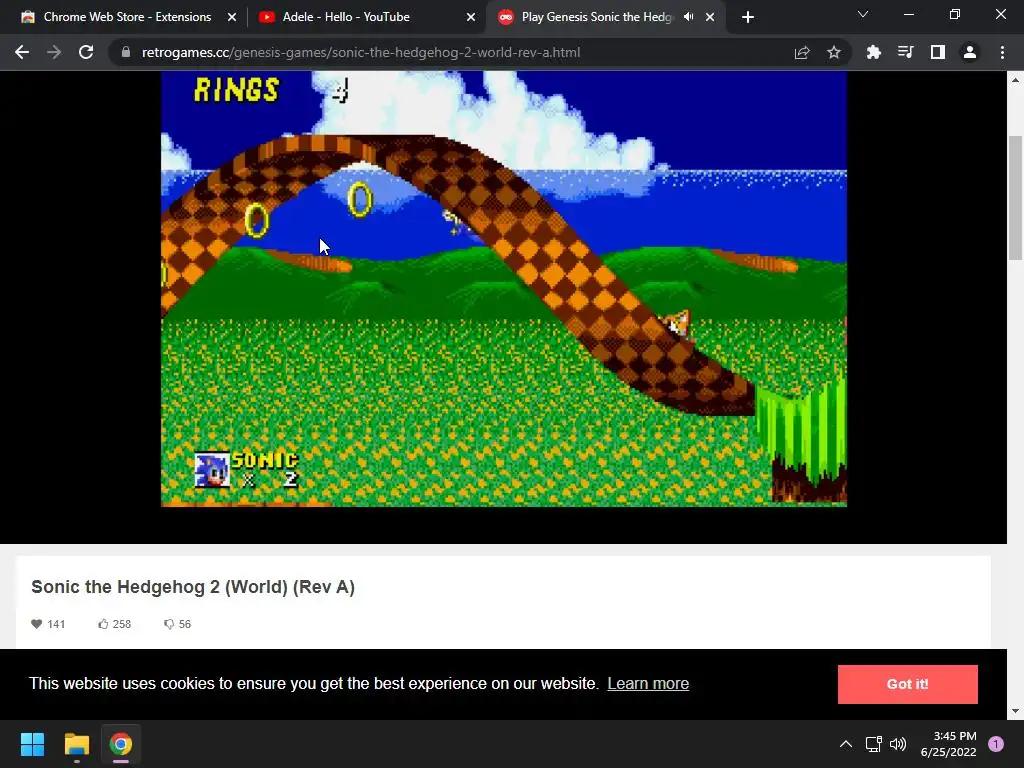Close the Sonic game tab

tap(710, 17)
